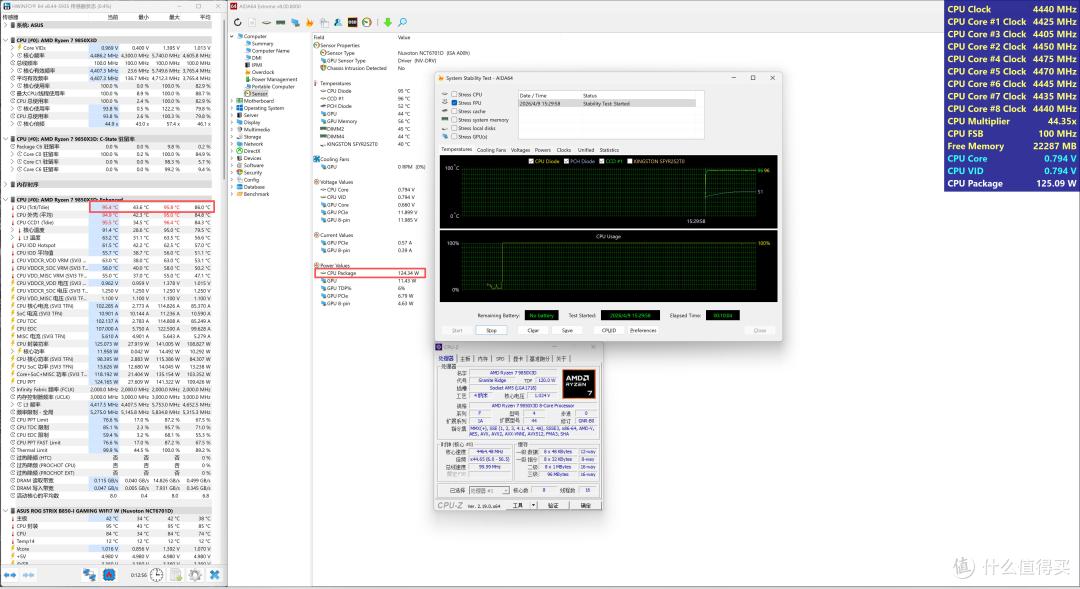Click the magnifier search icon in AIDA64 toolbar
The height and width of the screenshot is (589, 1080).
[x=402, y=22]
